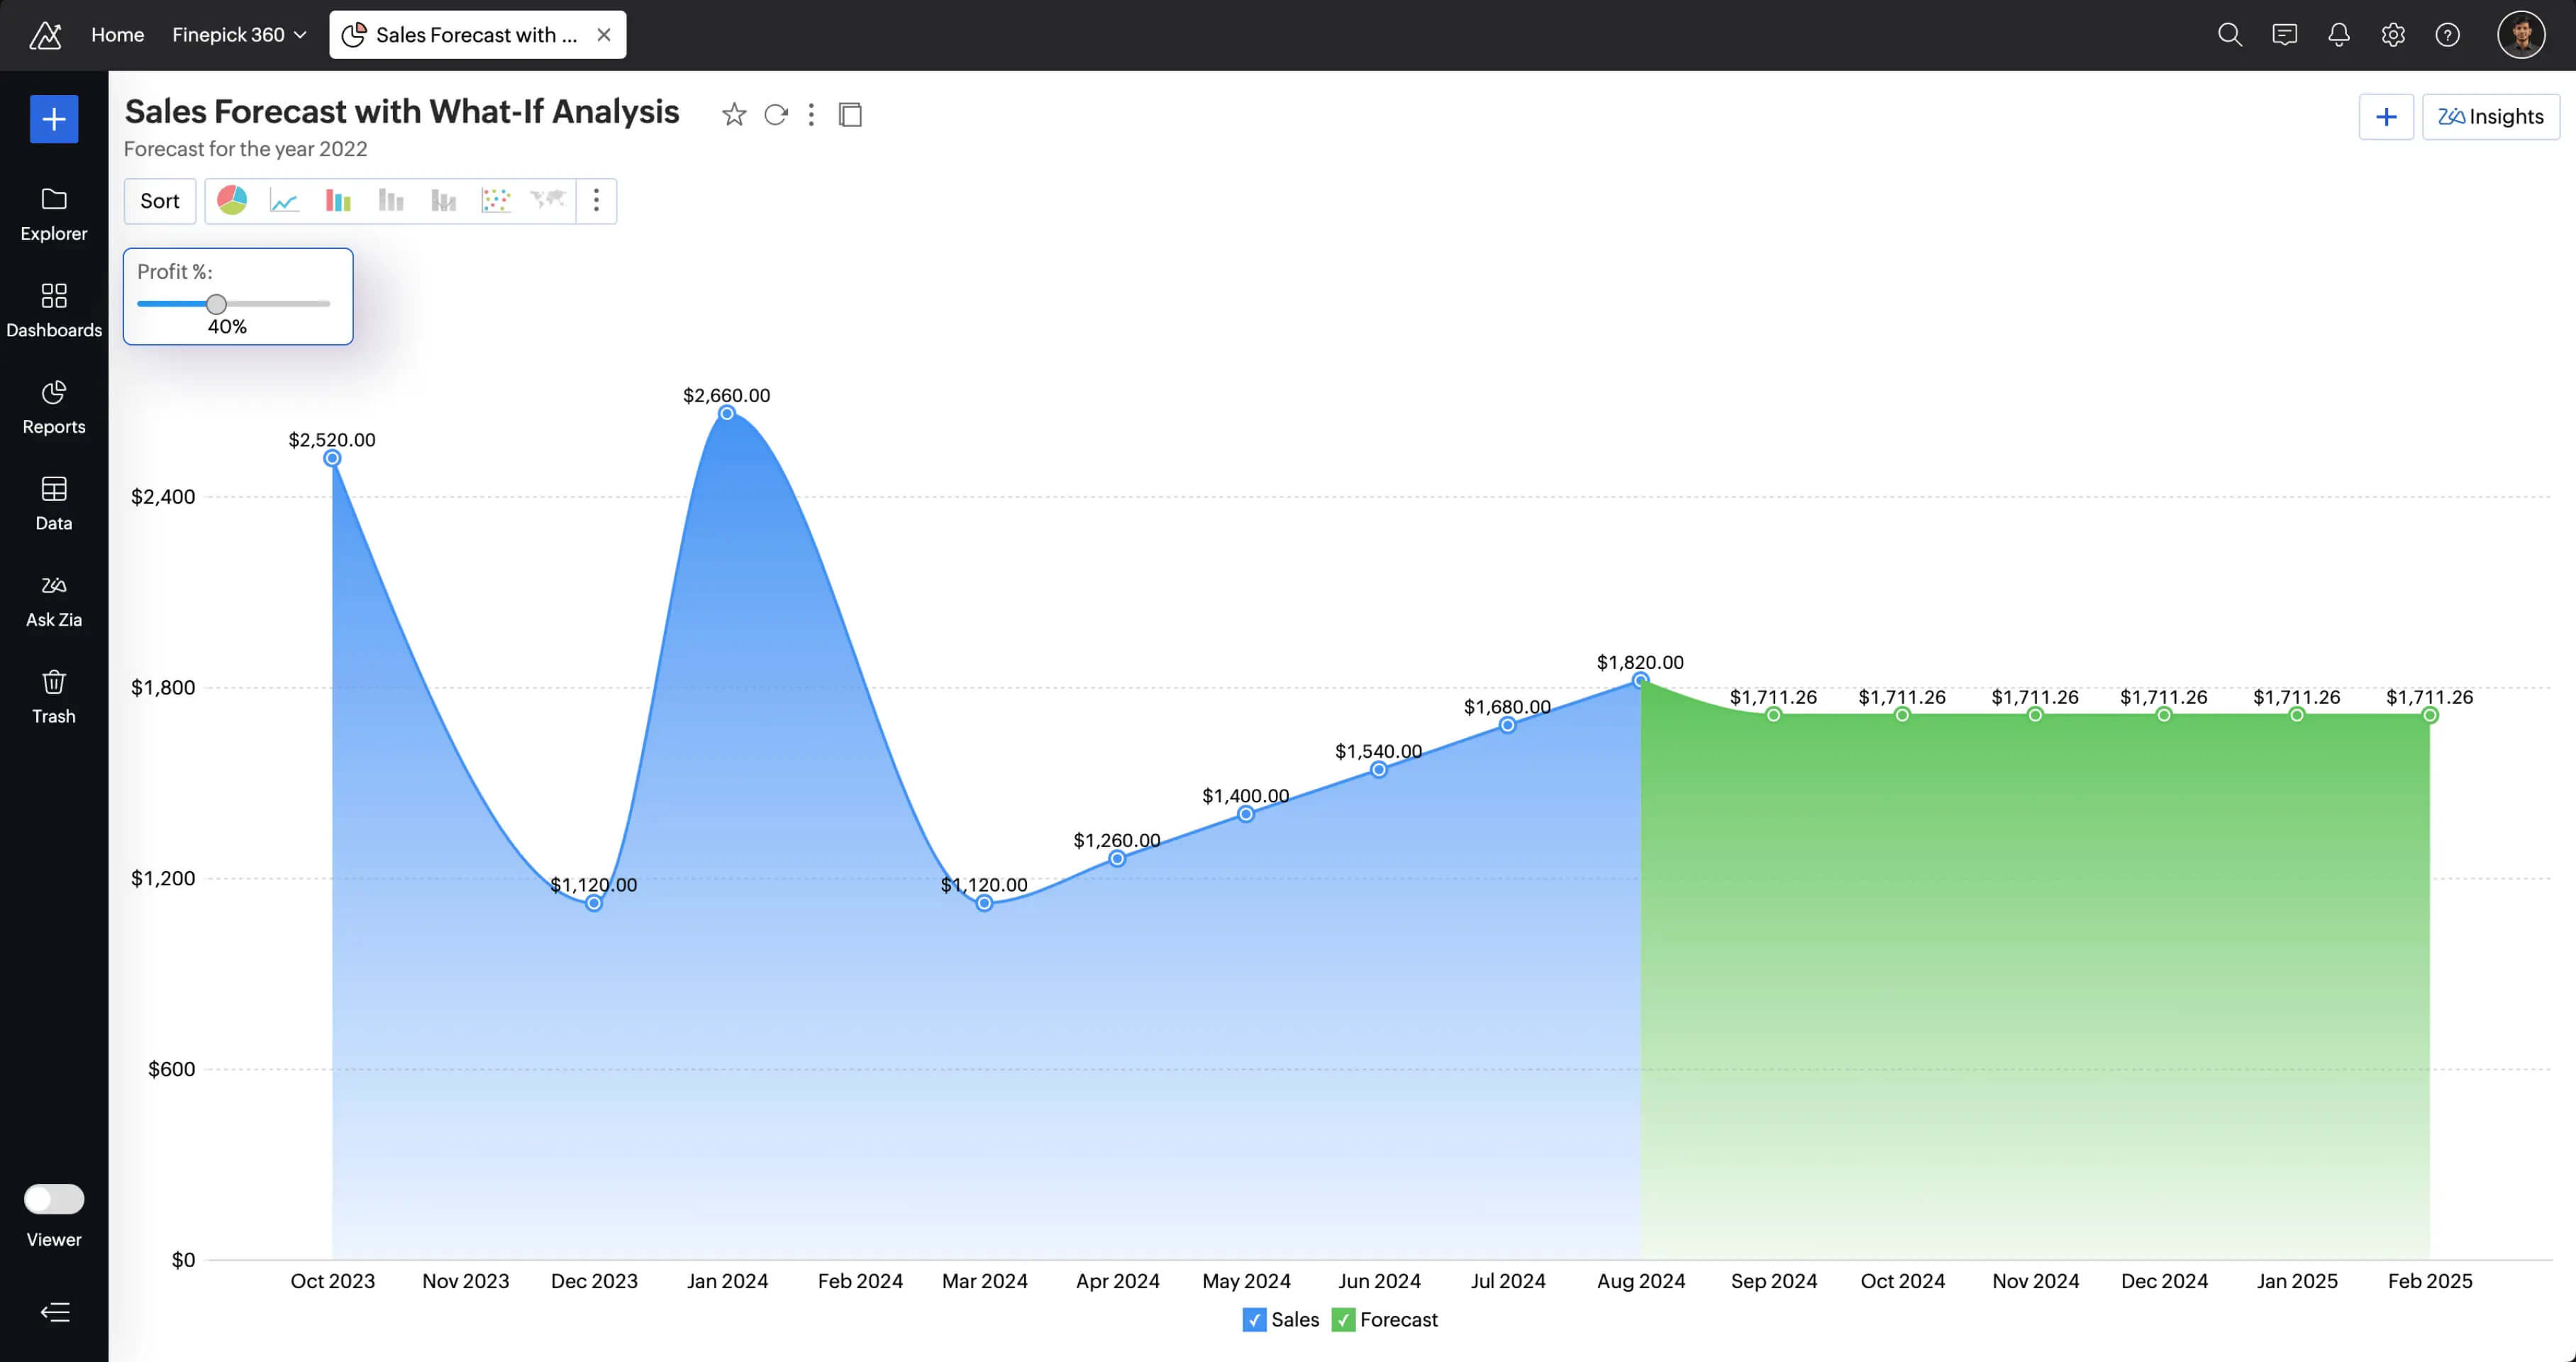Open Reports in the sidebar
The image size is (2576, 1362).
tap(54, 407)
